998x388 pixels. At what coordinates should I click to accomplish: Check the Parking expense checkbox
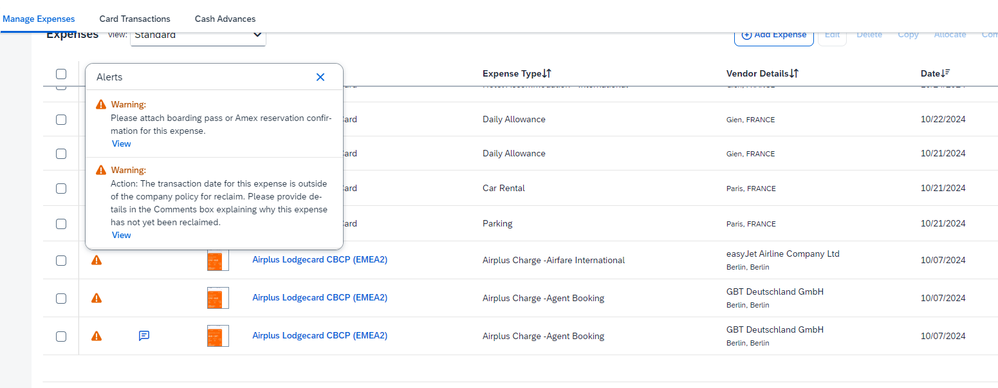click(x=61, y=224)
